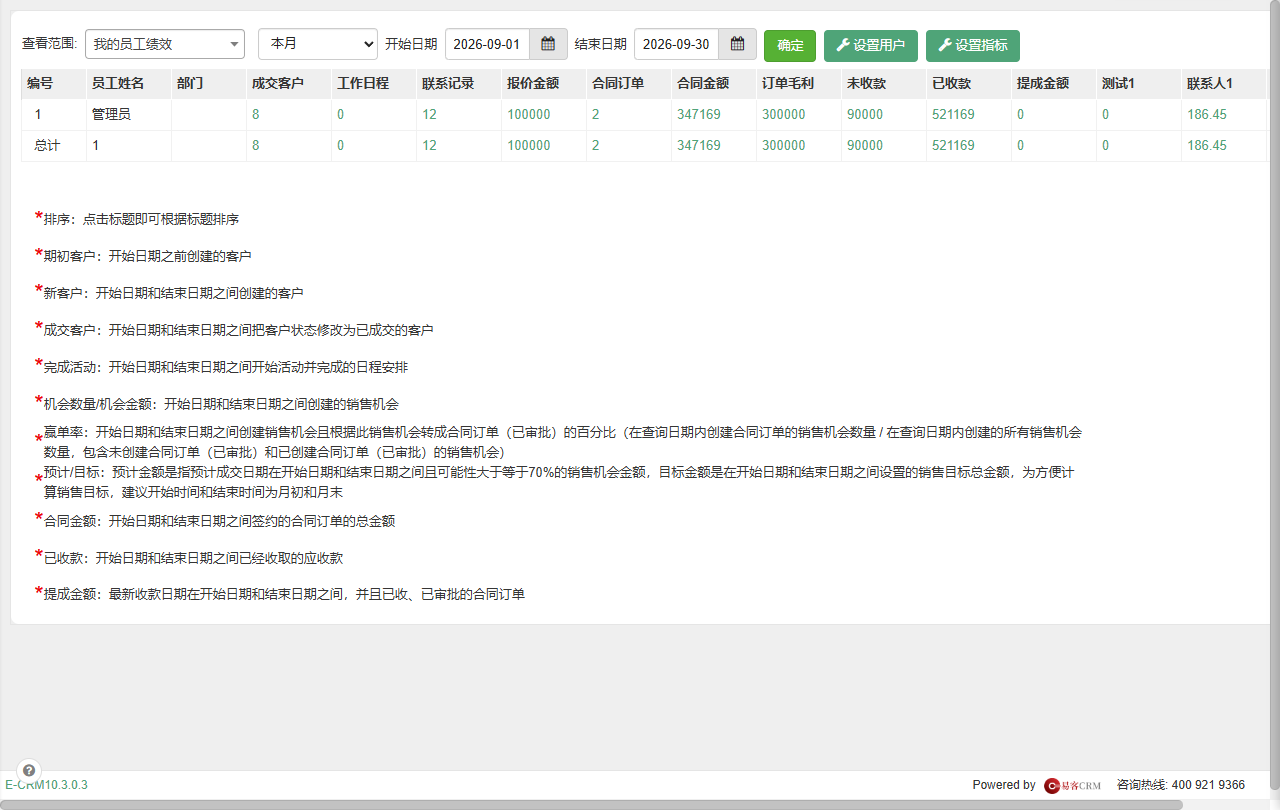Open the start date calendar picker icon
The width and height of the screenshot is (1280, 810).
[x=548, y=44]
